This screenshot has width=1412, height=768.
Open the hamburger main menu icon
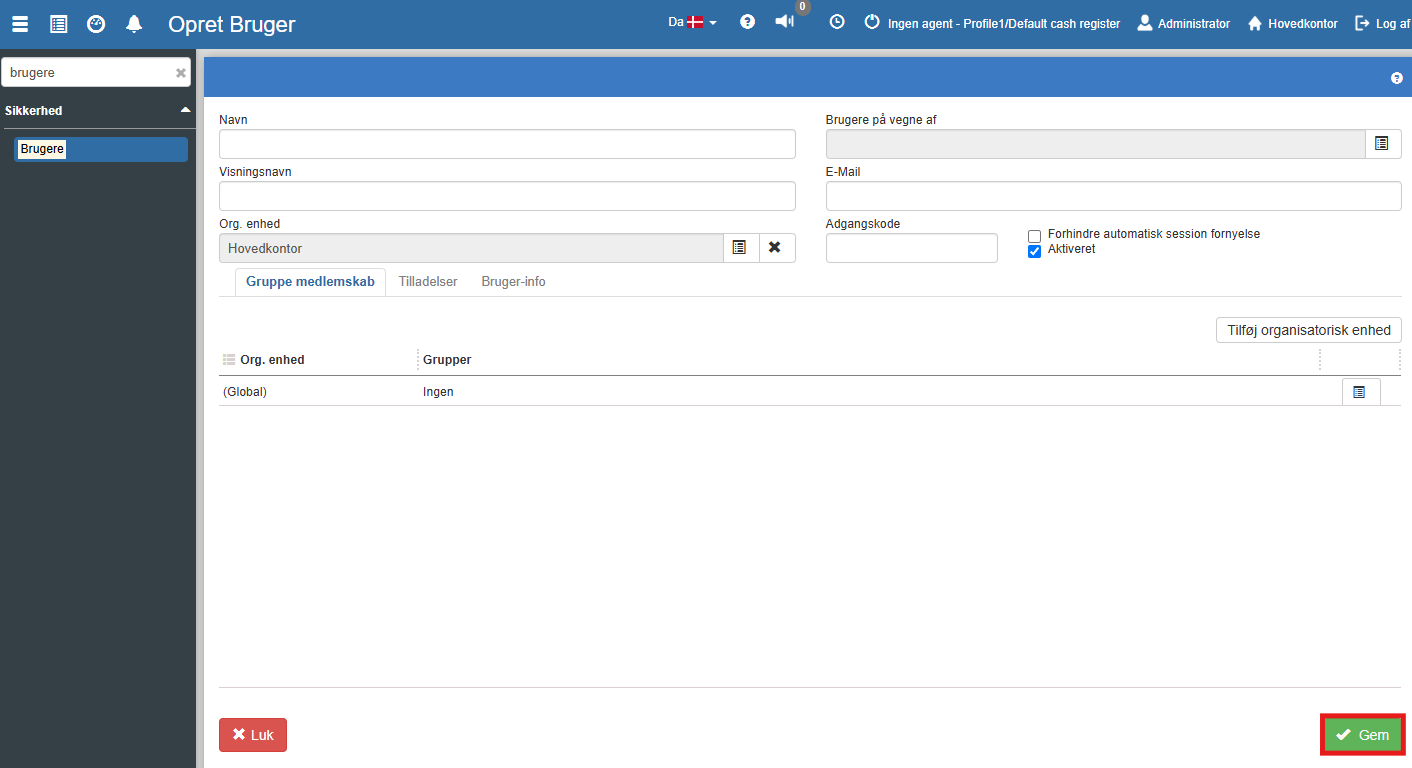pyautogui.click(x=20, y=24)
